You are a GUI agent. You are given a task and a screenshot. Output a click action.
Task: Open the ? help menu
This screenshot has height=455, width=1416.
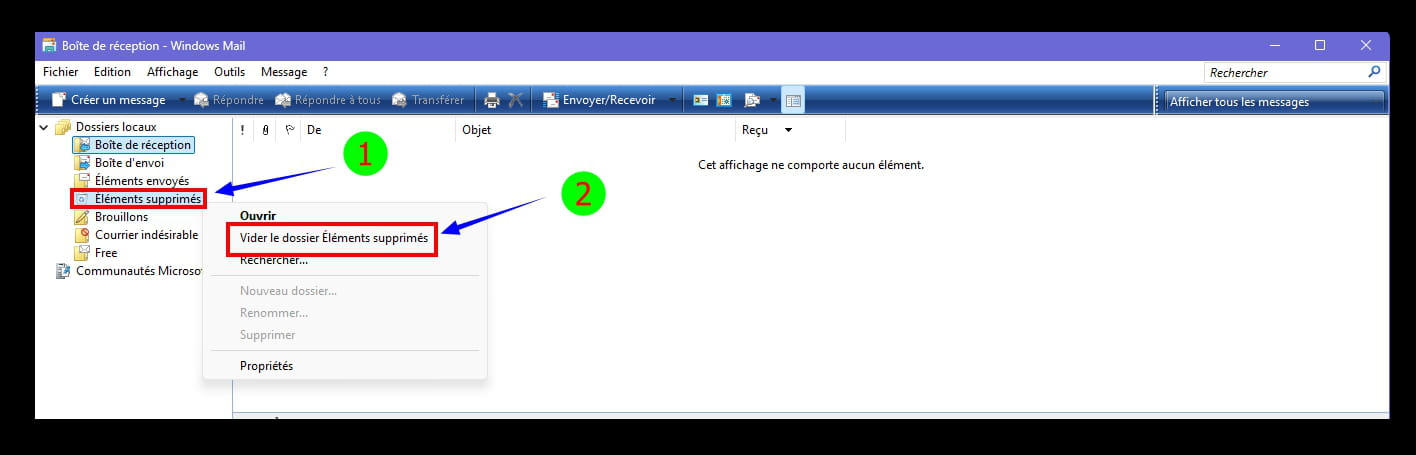point(325,72)
